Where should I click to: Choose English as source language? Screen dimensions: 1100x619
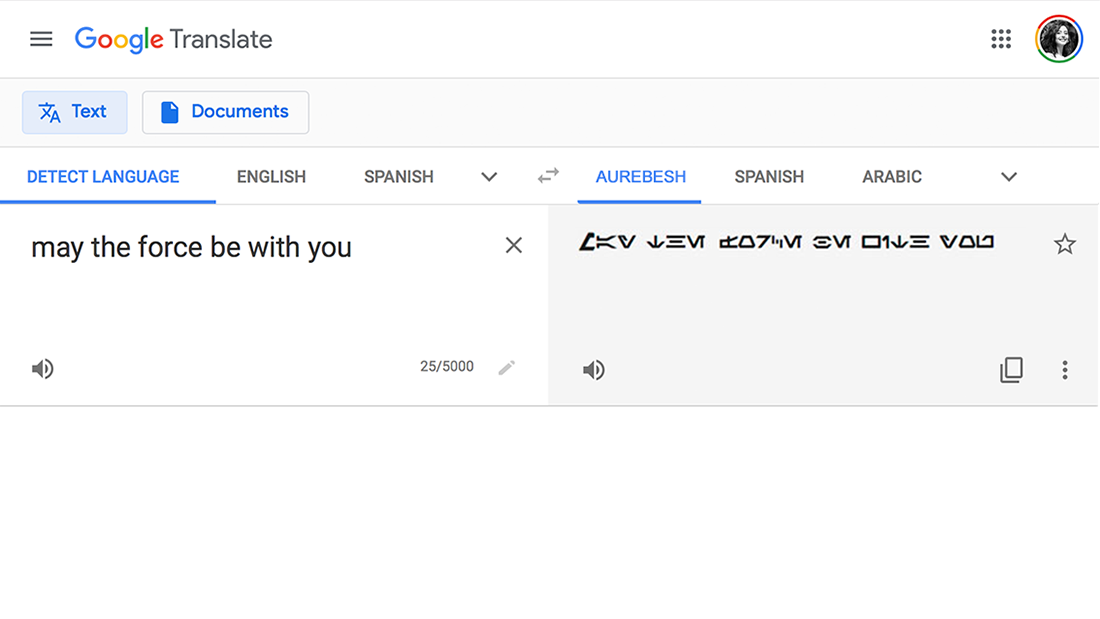(271, 177)
